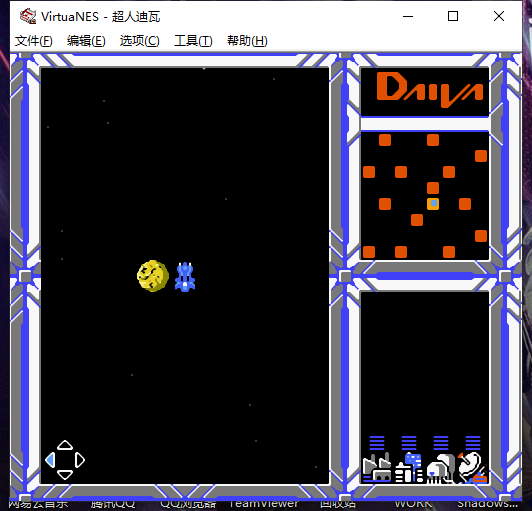Open the 编辑(E) menu
The height and width of the screenshot is (511, 532).
86,41
